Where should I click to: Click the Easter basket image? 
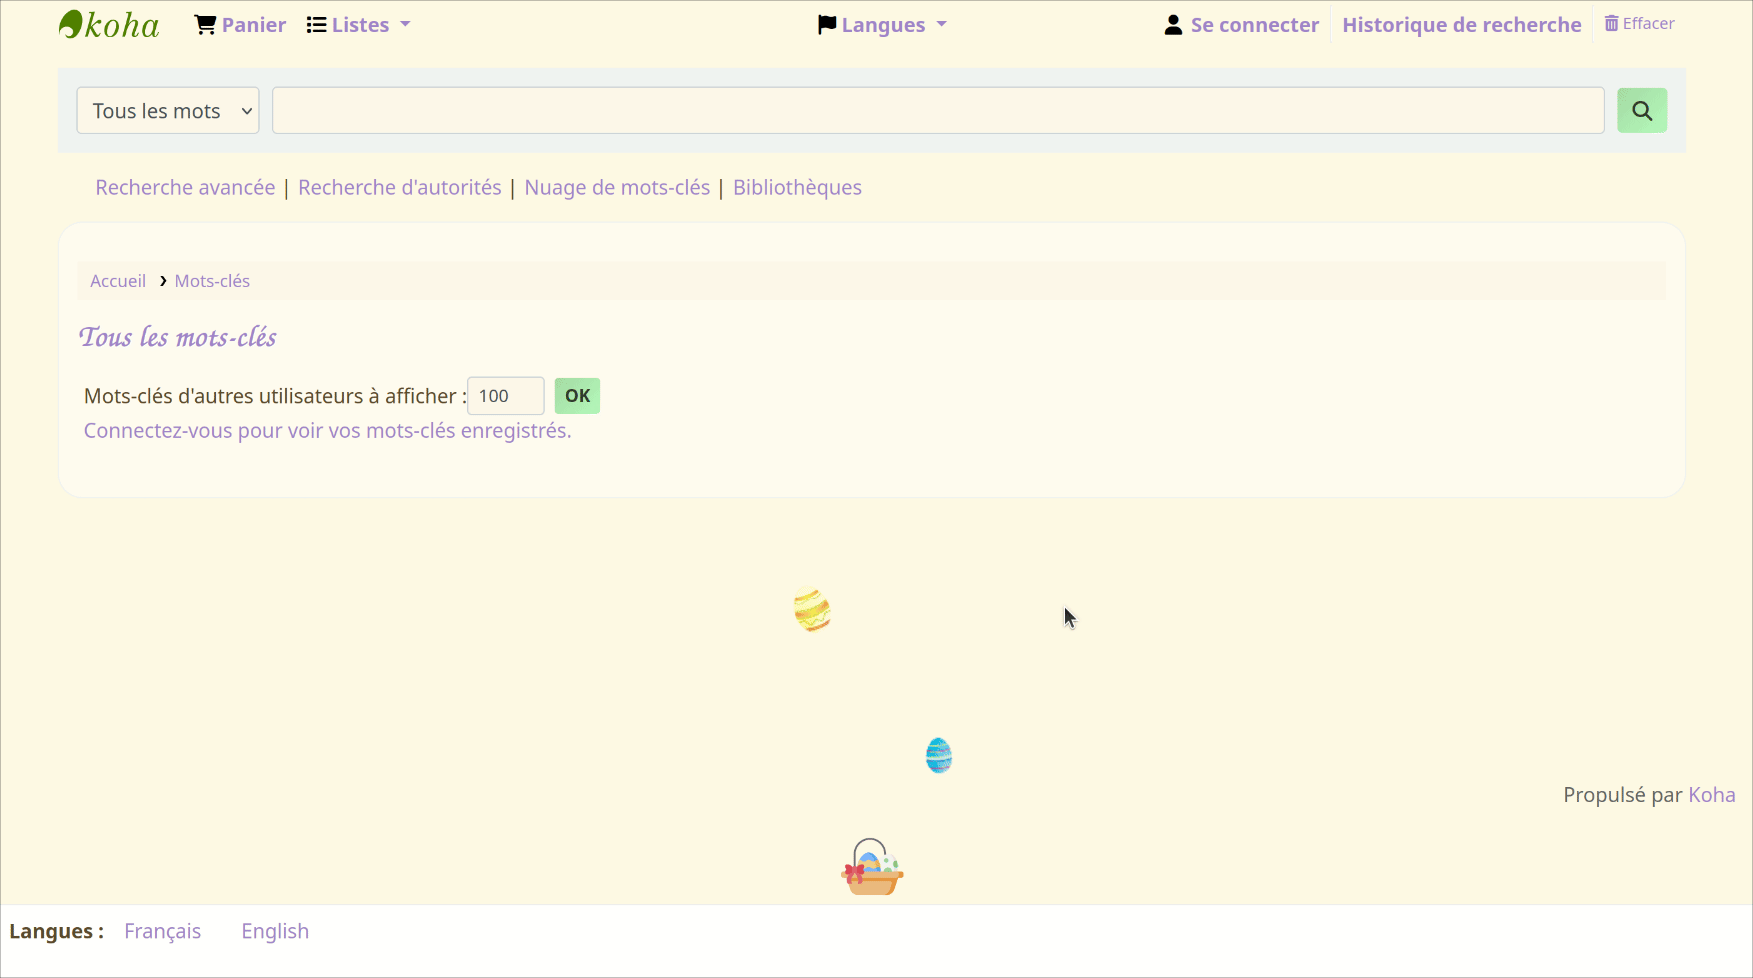click(872, 868)
